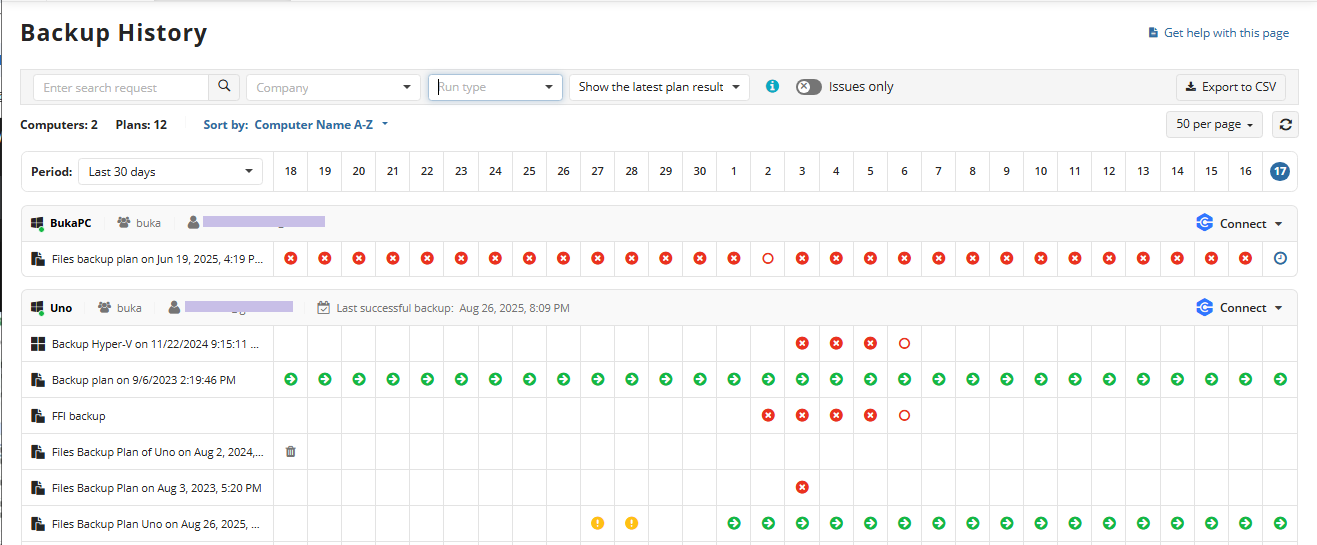Click the clock status icon in BukaPC row

point(1280,258)
